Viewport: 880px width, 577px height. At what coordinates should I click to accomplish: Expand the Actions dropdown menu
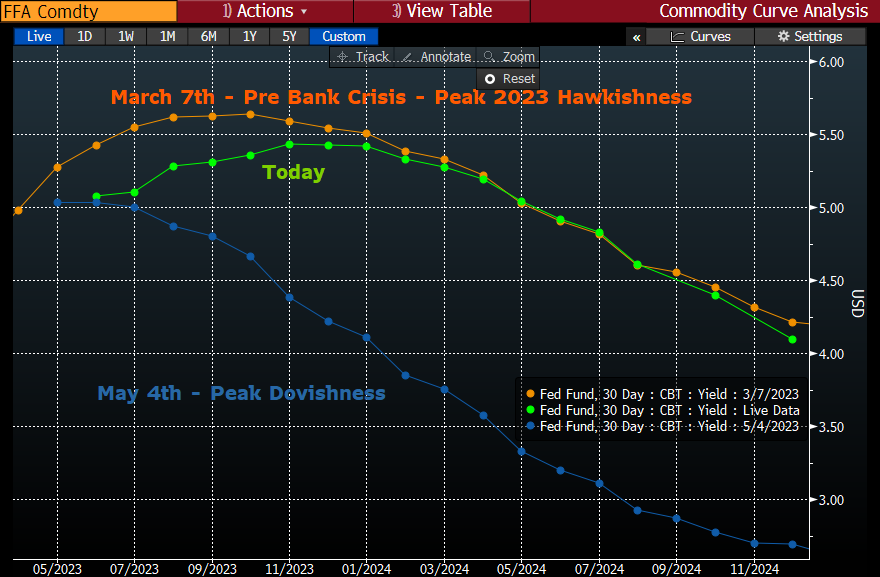(x=265, y=11)
